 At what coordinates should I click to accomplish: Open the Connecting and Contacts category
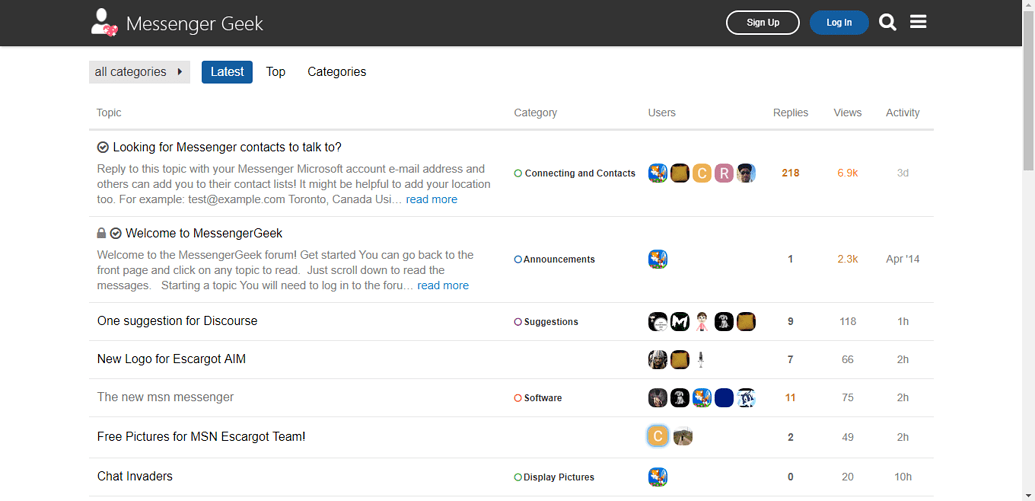[575, 174]
